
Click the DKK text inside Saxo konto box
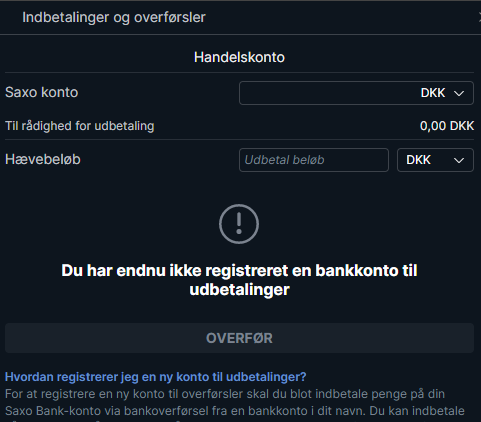pyautogui.click(x=433, y=93)
